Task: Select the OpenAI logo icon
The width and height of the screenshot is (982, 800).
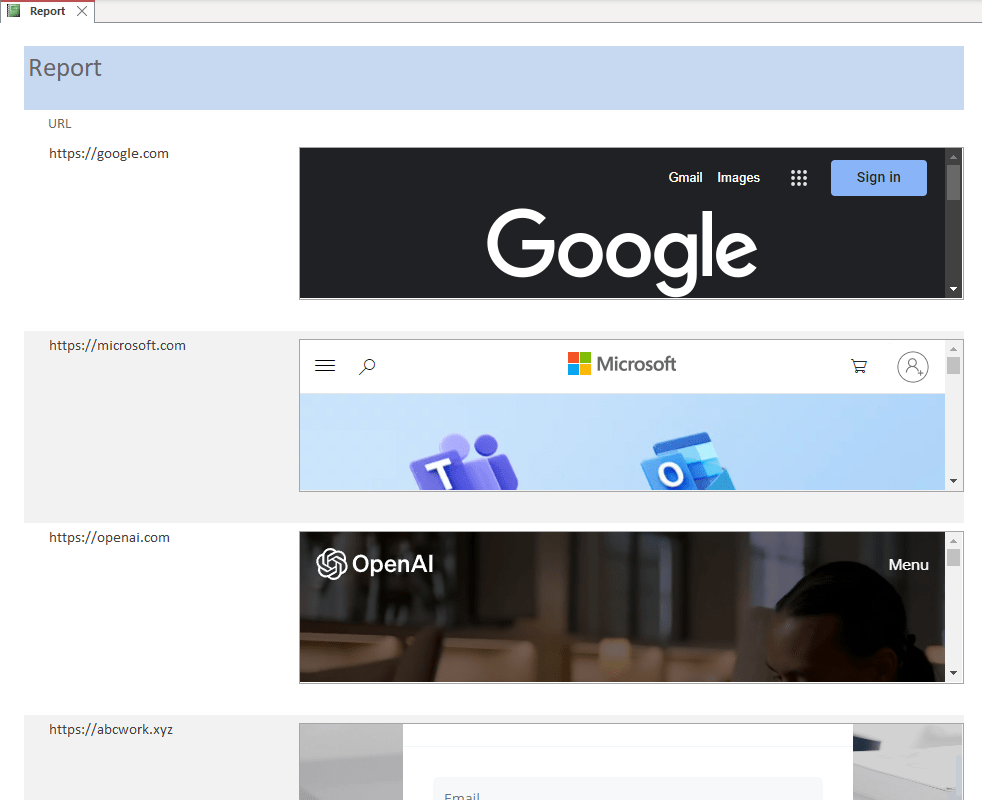Action: tap(330, 563)
